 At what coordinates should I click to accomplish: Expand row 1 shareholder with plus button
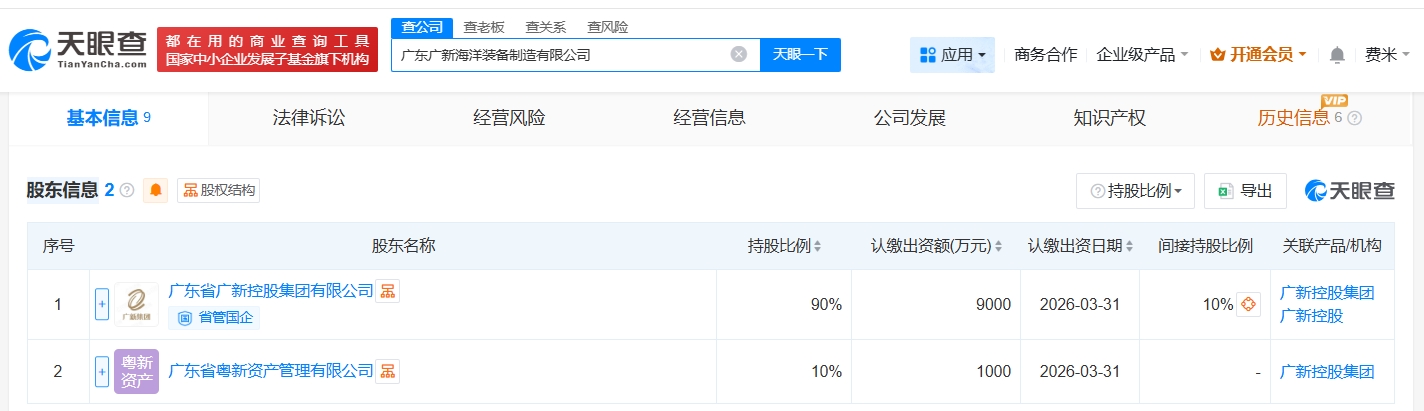(x=101, y=305)
